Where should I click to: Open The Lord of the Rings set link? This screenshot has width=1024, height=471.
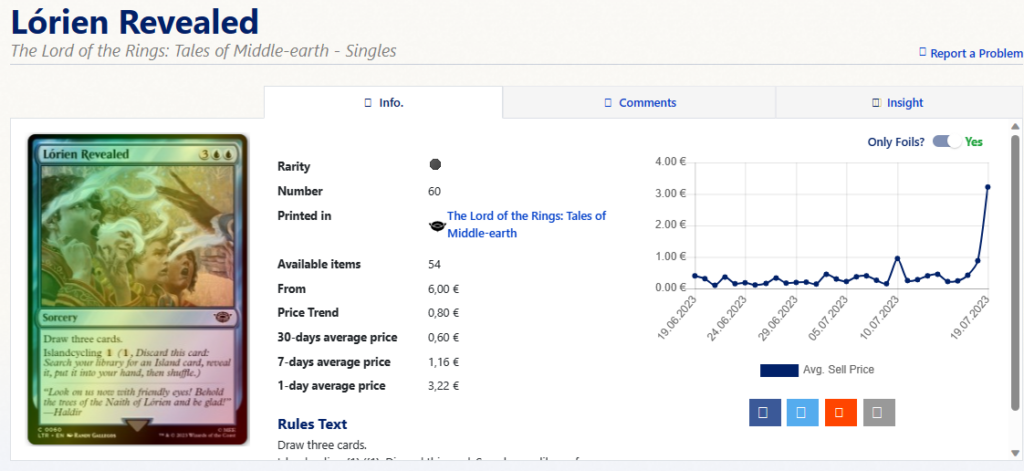tap(526, 224)
